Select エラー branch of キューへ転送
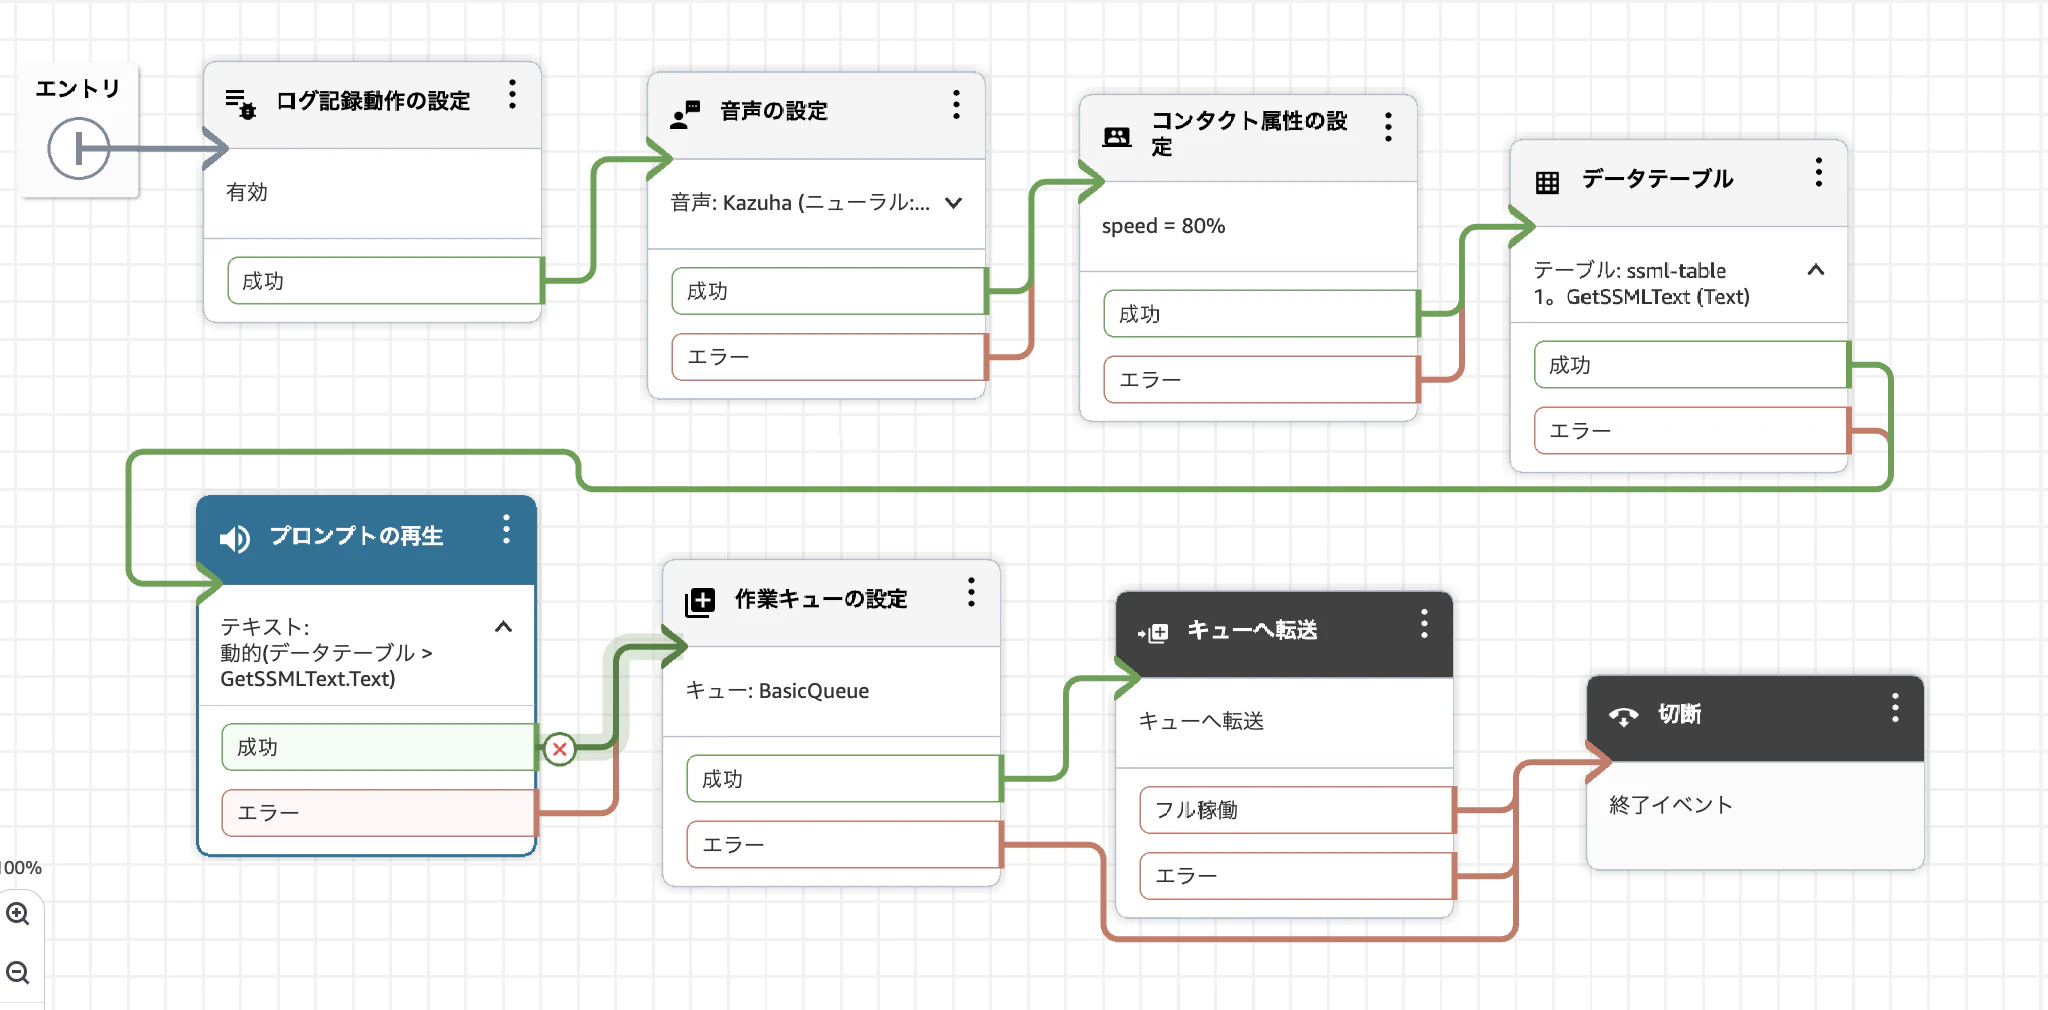The width and height of the screenshot is (2048, 1010). click(1297, 876)
